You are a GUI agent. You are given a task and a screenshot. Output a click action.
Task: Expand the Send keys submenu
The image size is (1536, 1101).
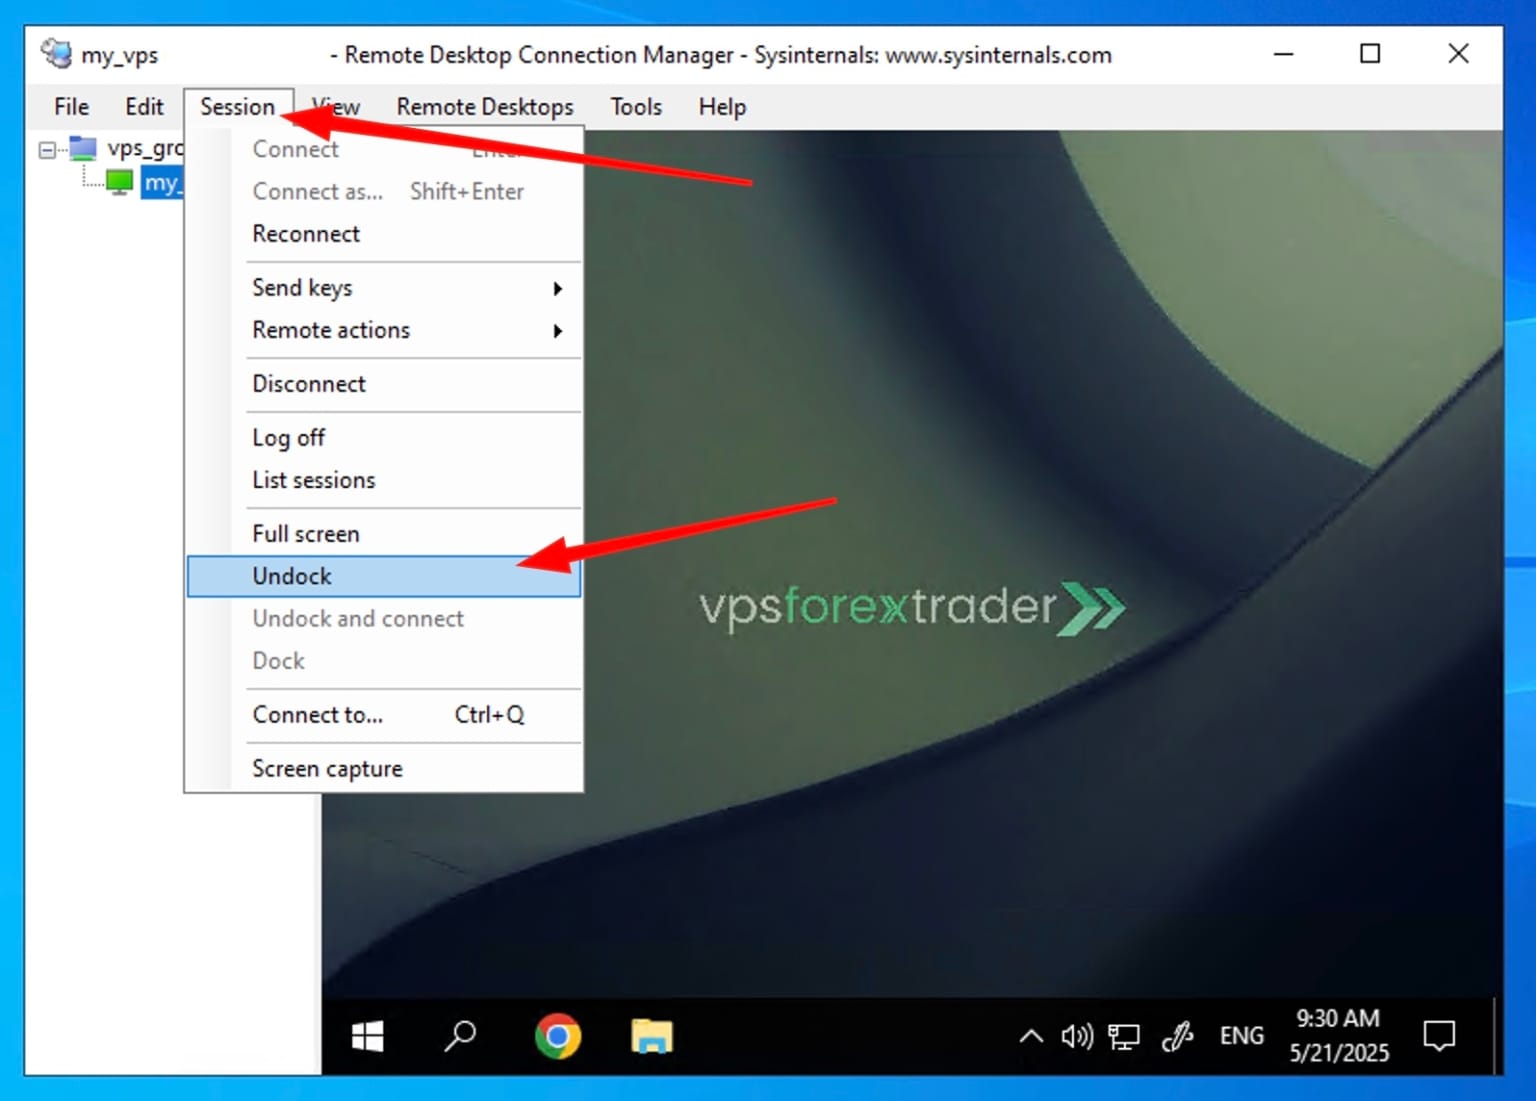(302, 288)
